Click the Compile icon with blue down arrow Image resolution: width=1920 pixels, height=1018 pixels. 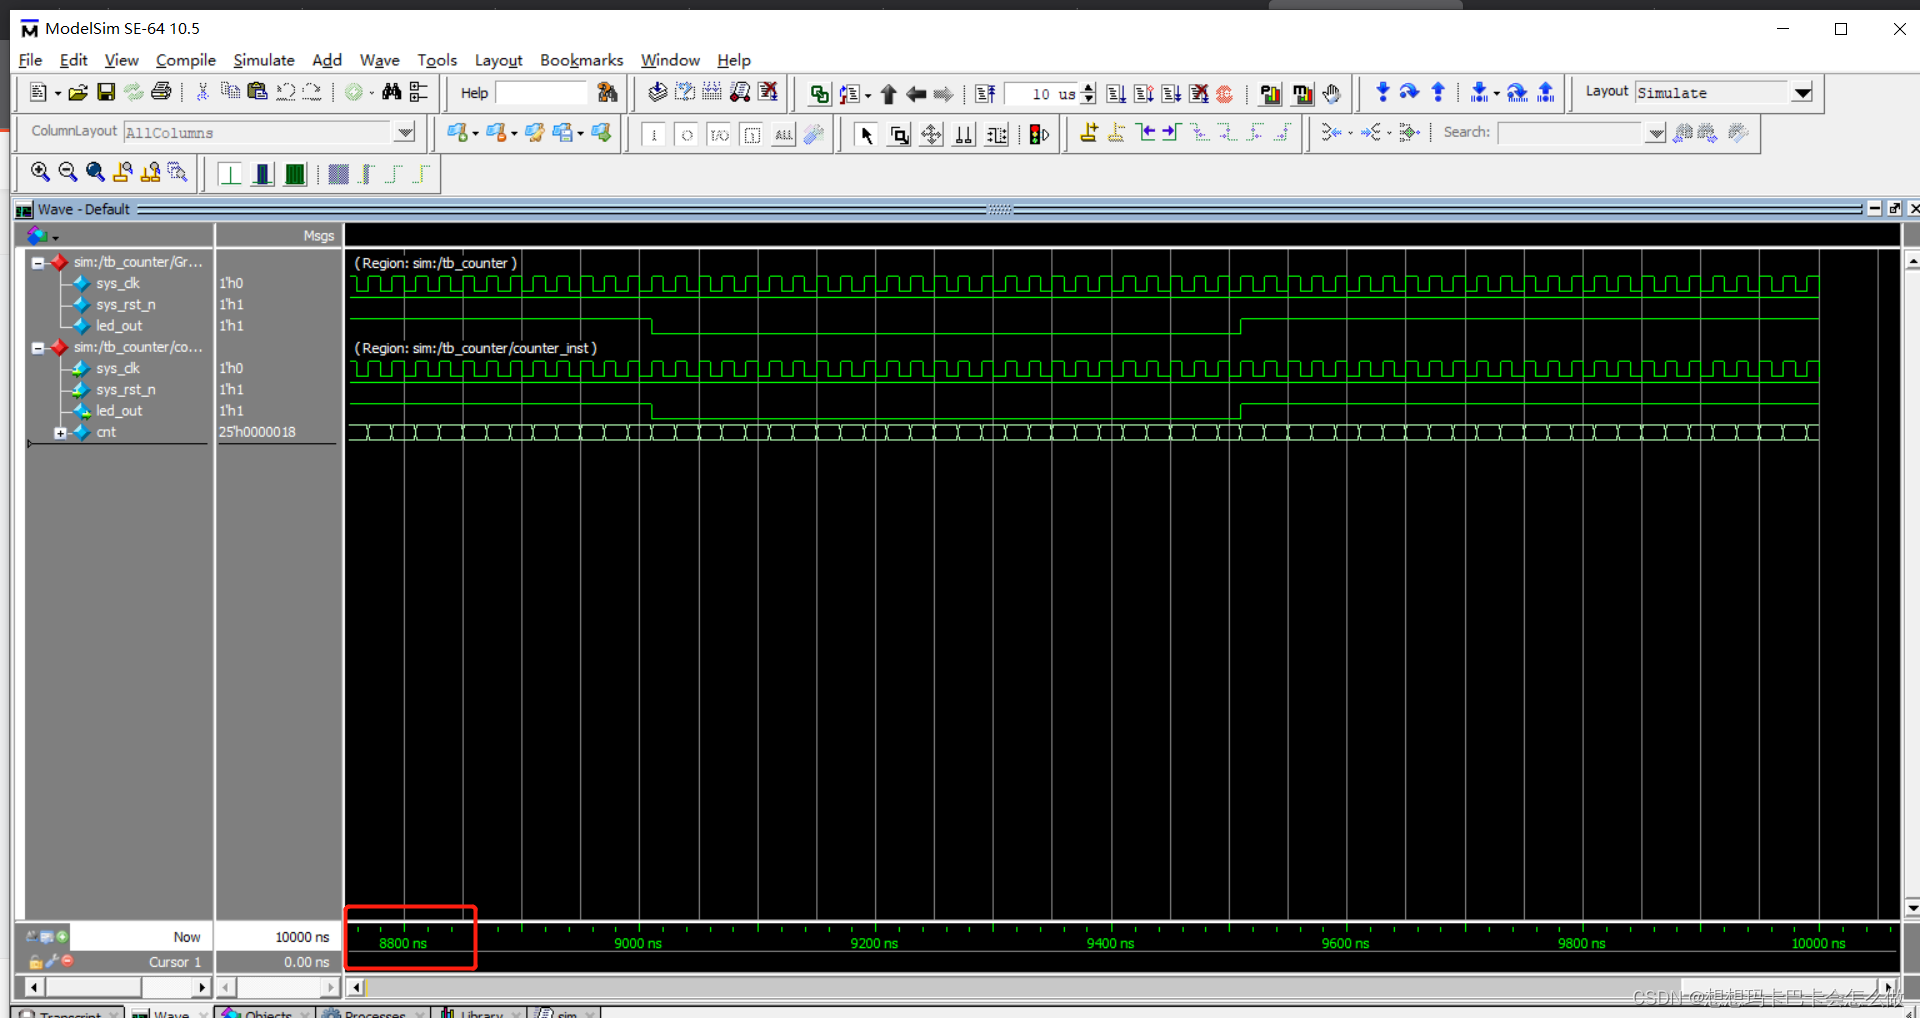pyautogui.click(x=657, y=93)
